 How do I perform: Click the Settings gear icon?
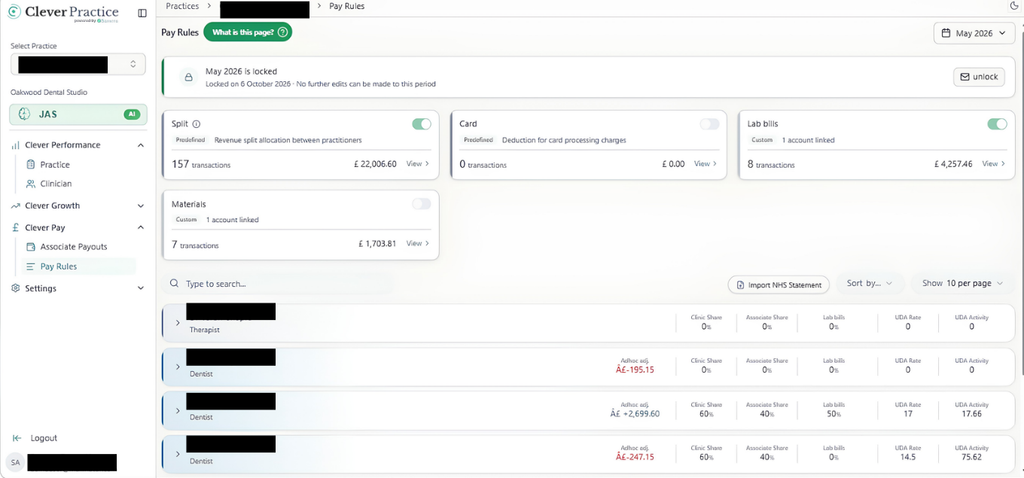[x=16, y=288]
